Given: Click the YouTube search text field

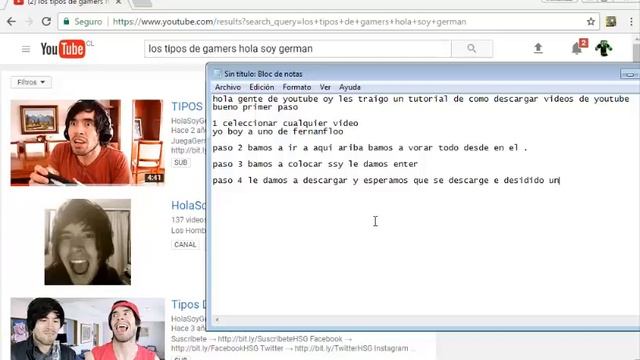Looking at the screenshot, I should 298,49.
